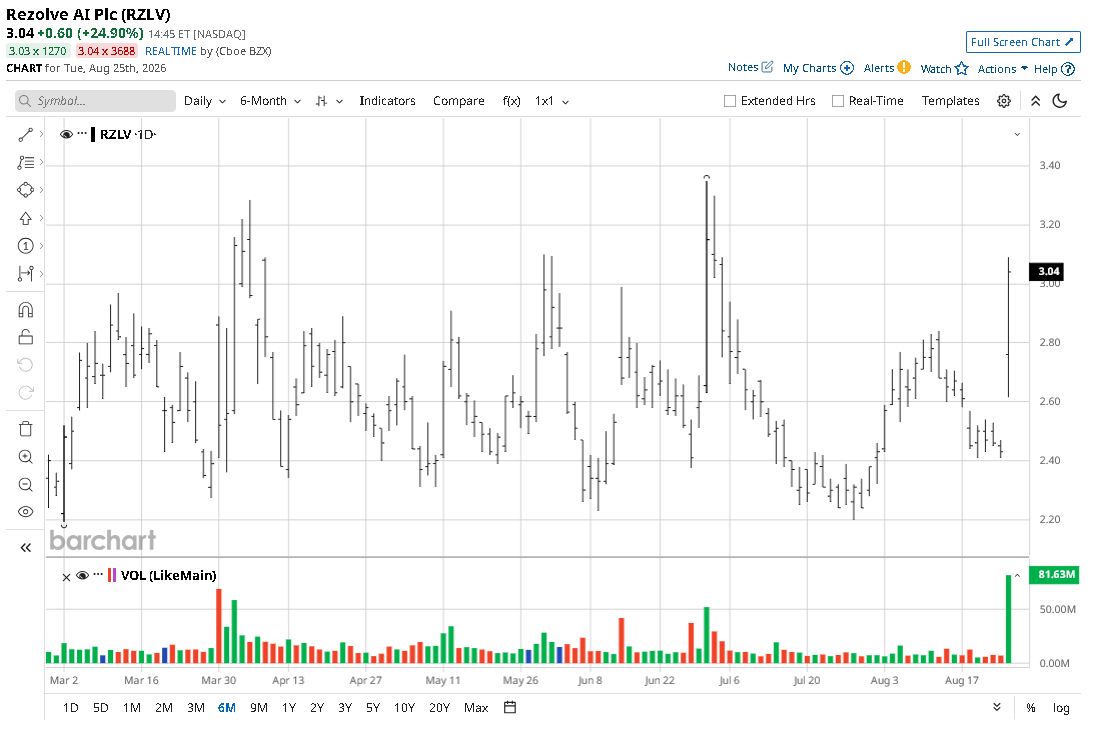Open the 1x1 grid layout dropdown
This screenshot has height=741, width=1117.
tap(551, 101)
